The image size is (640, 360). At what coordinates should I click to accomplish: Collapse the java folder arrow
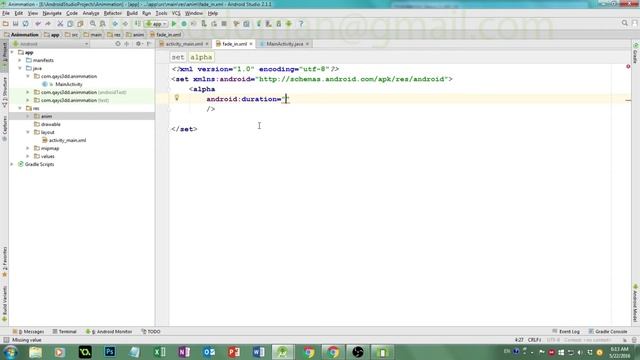point(20,68)
